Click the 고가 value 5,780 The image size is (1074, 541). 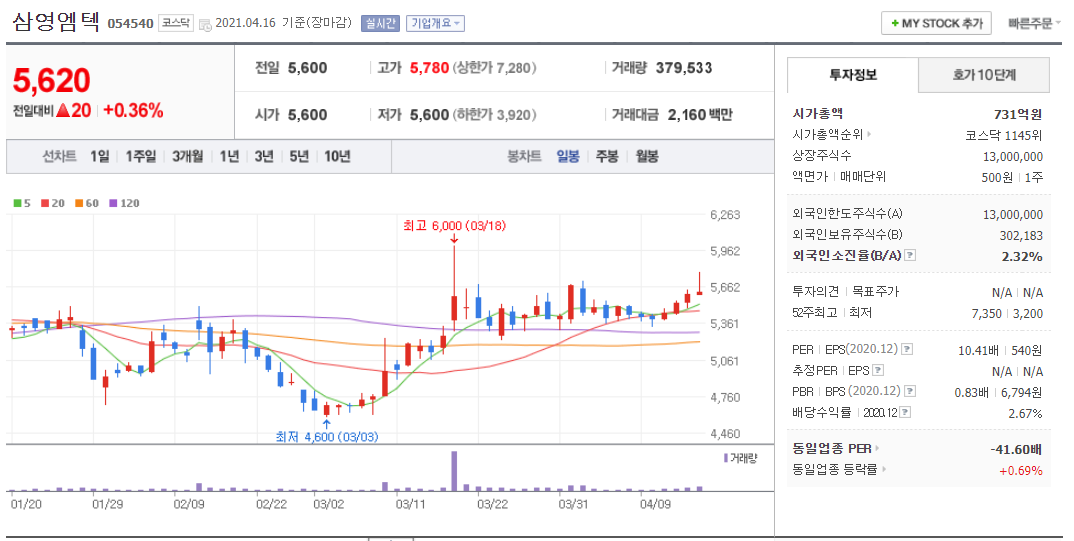click(429, 68)
